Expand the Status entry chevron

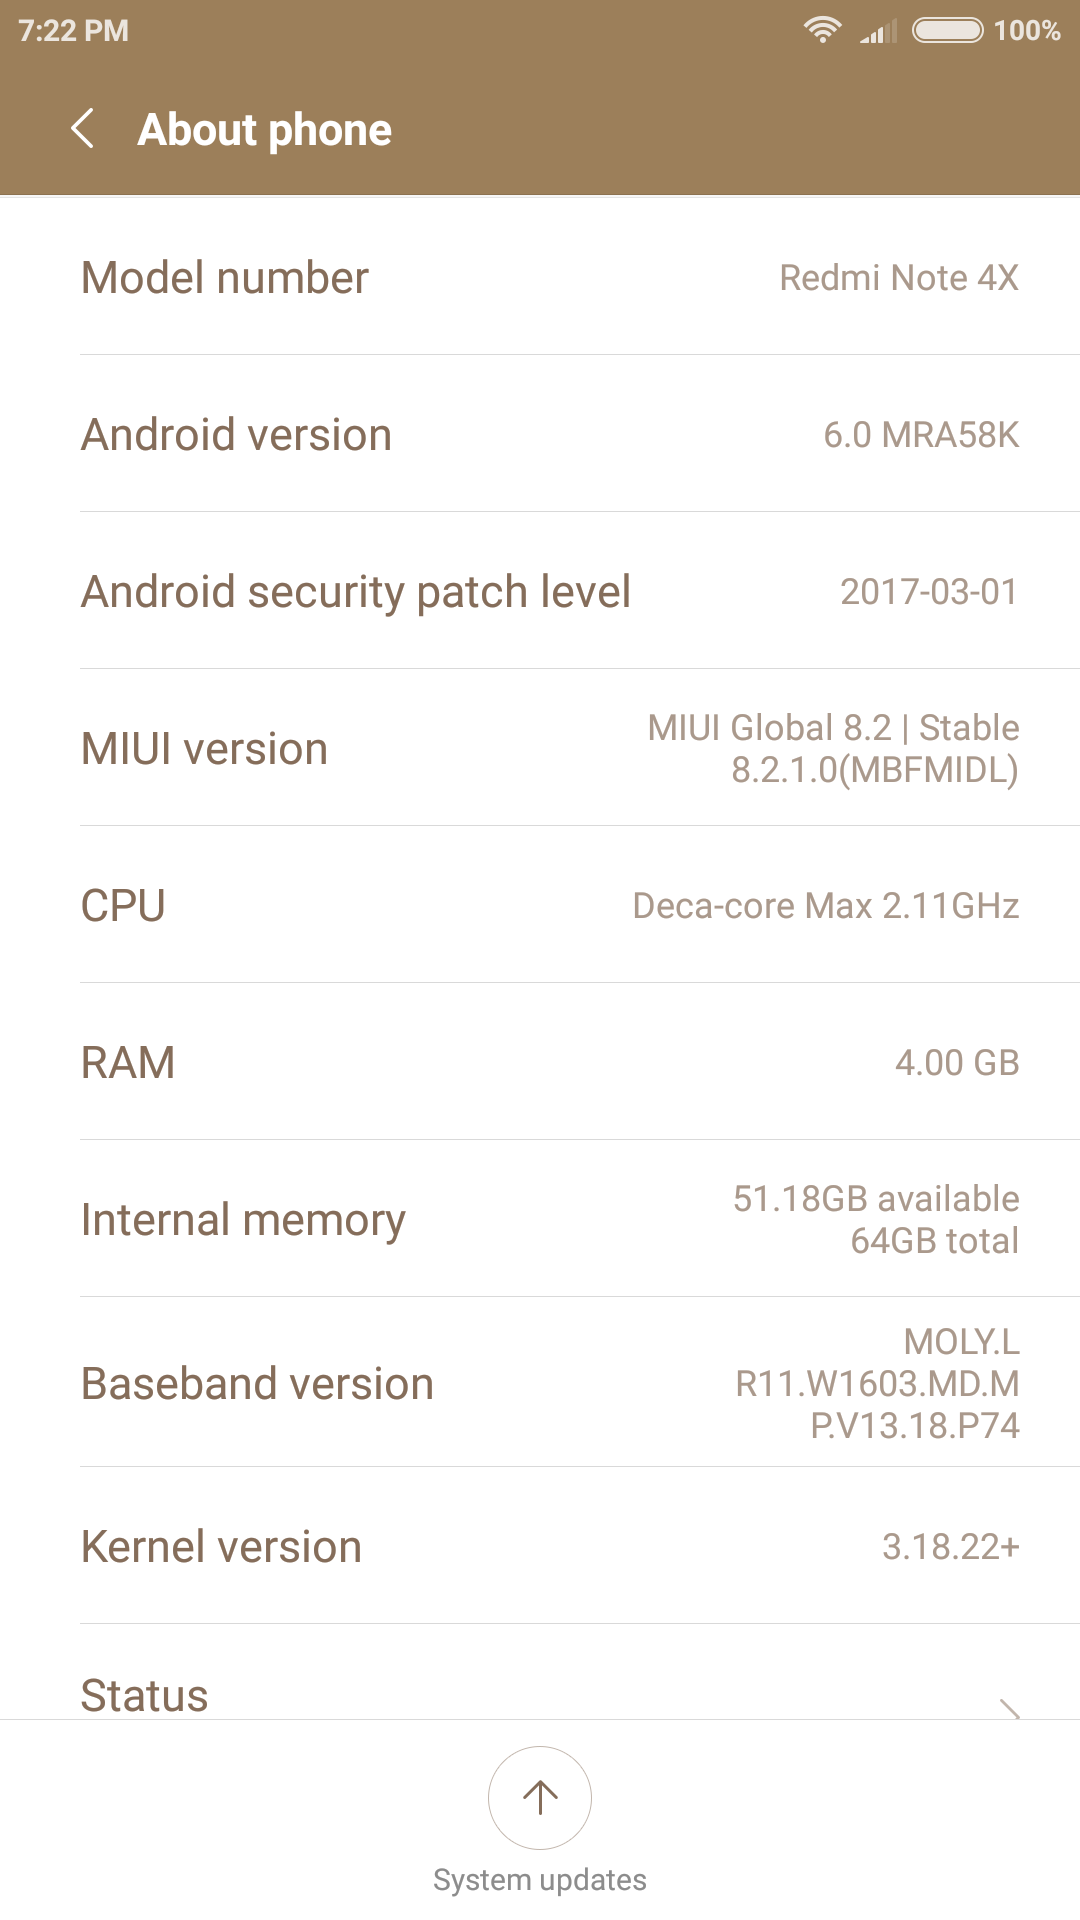[x=1010, y=1707]
